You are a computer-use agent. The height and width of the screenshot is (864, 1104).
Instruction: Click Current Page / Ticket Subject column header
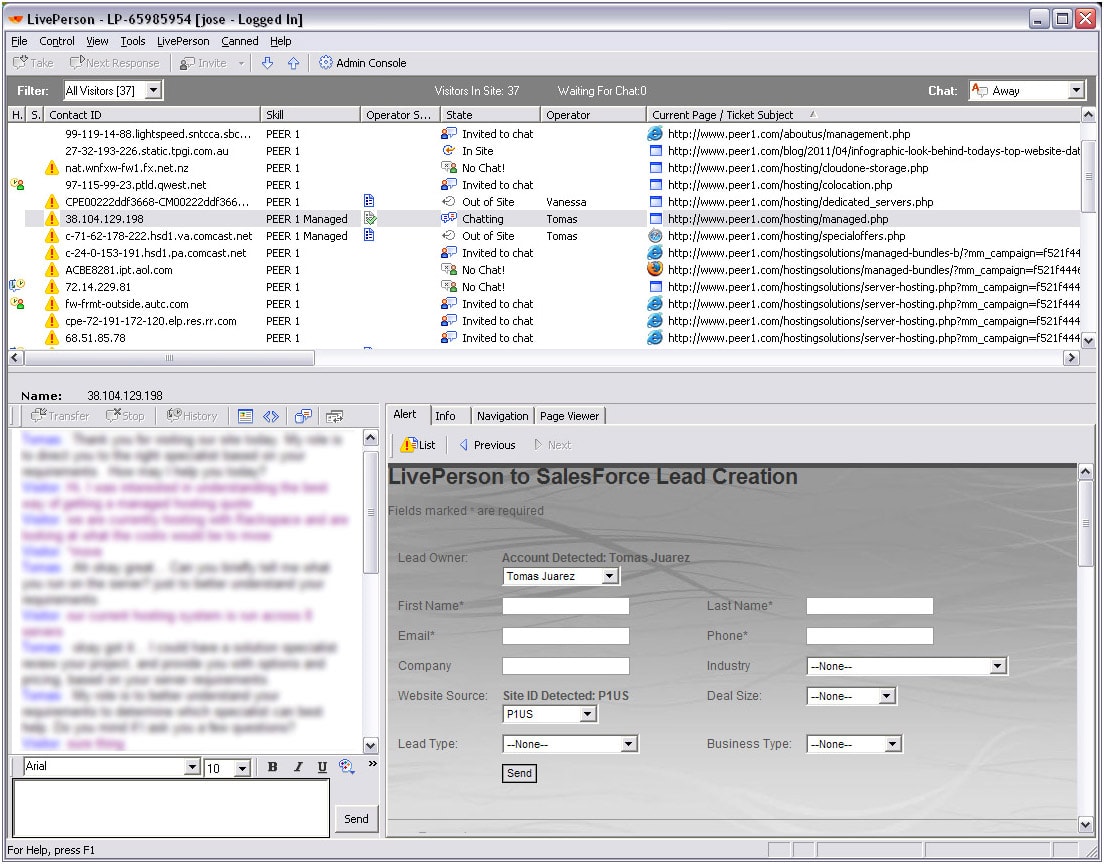coord(862,115)
